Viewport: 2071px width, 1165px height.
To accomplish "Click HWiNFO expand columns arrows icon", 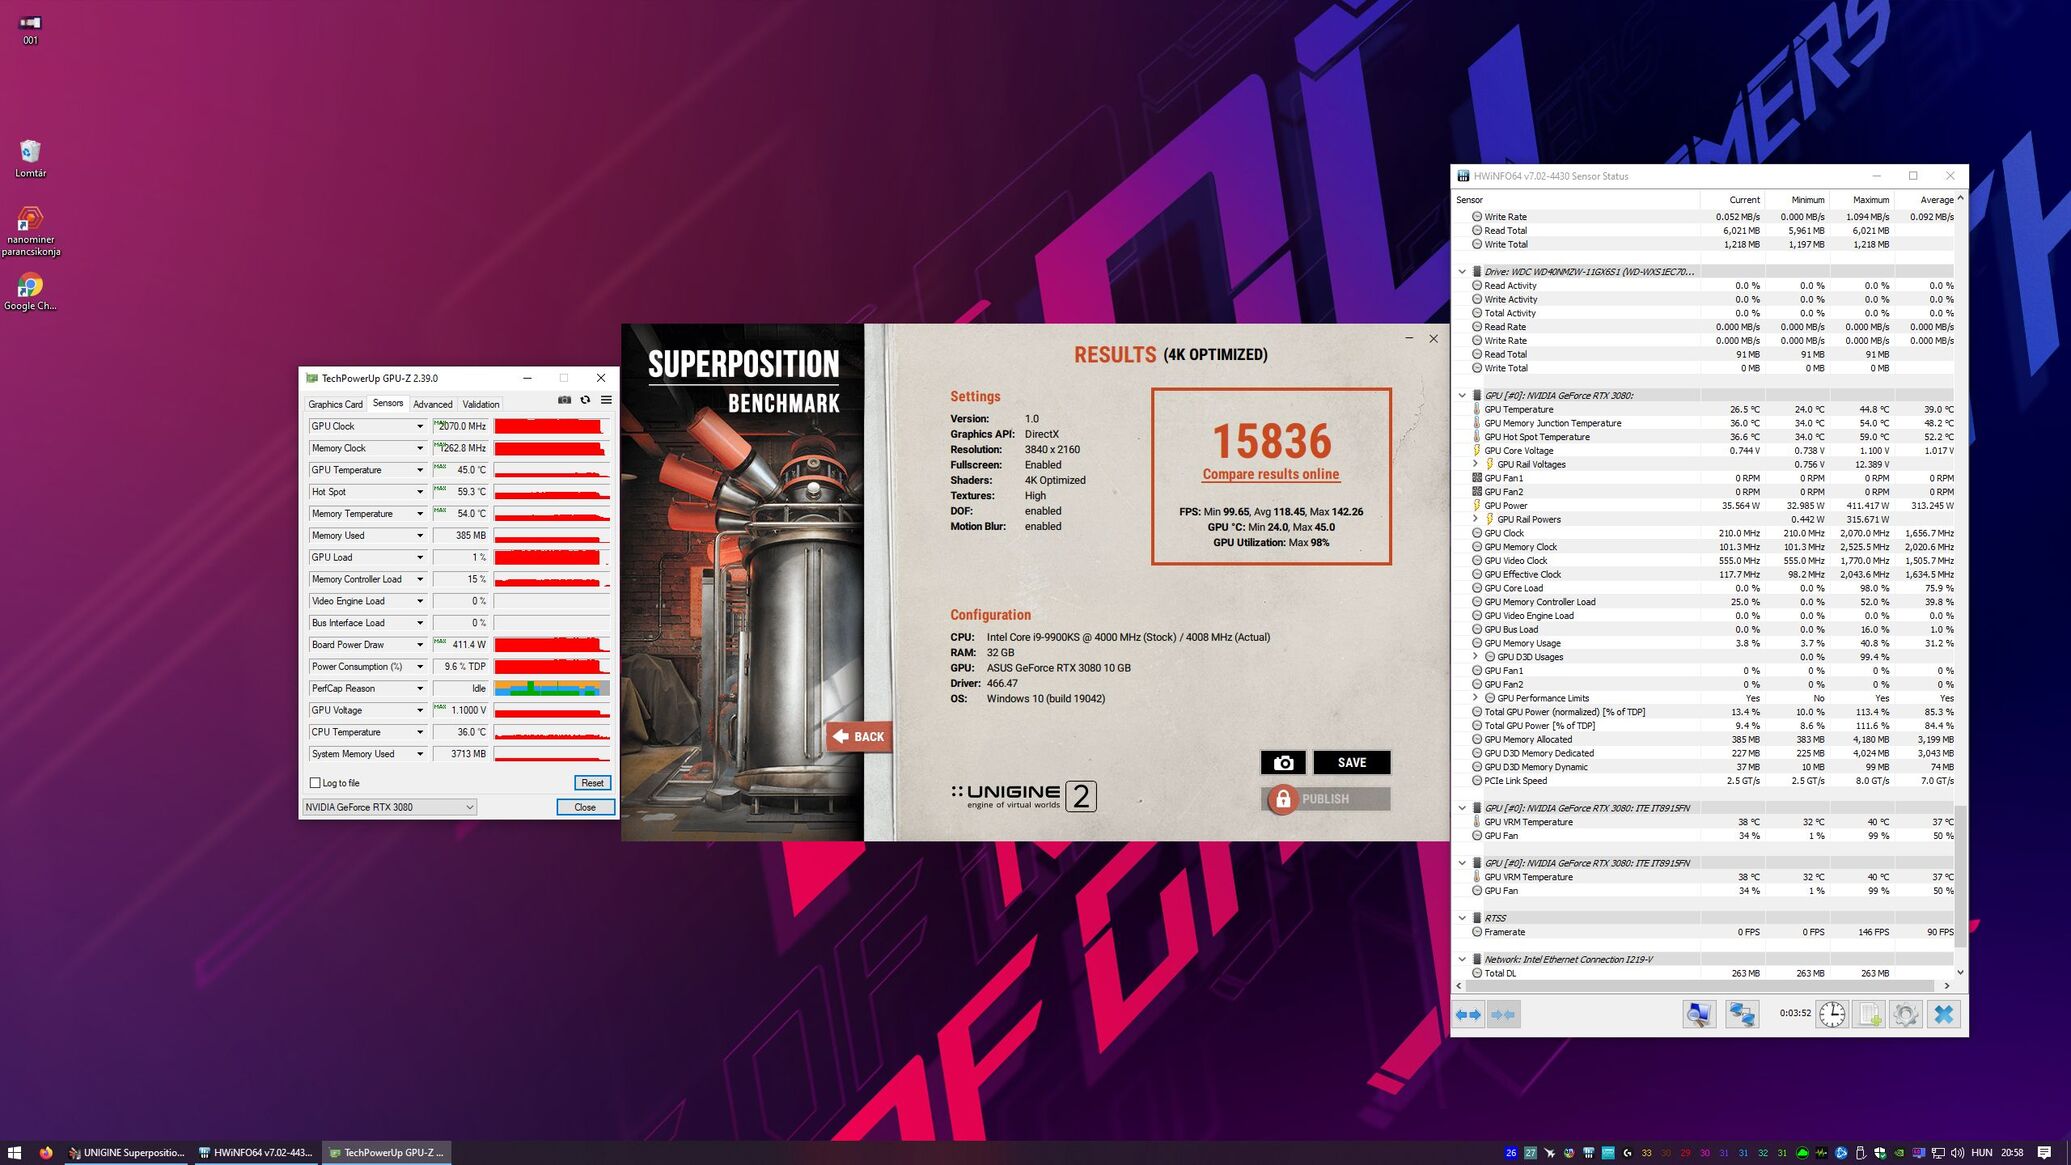I will coord(1468,1014).
